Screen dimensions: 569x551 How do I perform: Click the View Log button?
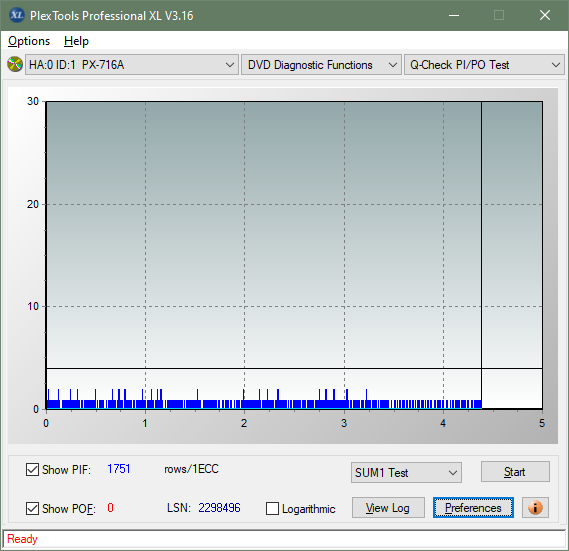click(x=388, y=507)
